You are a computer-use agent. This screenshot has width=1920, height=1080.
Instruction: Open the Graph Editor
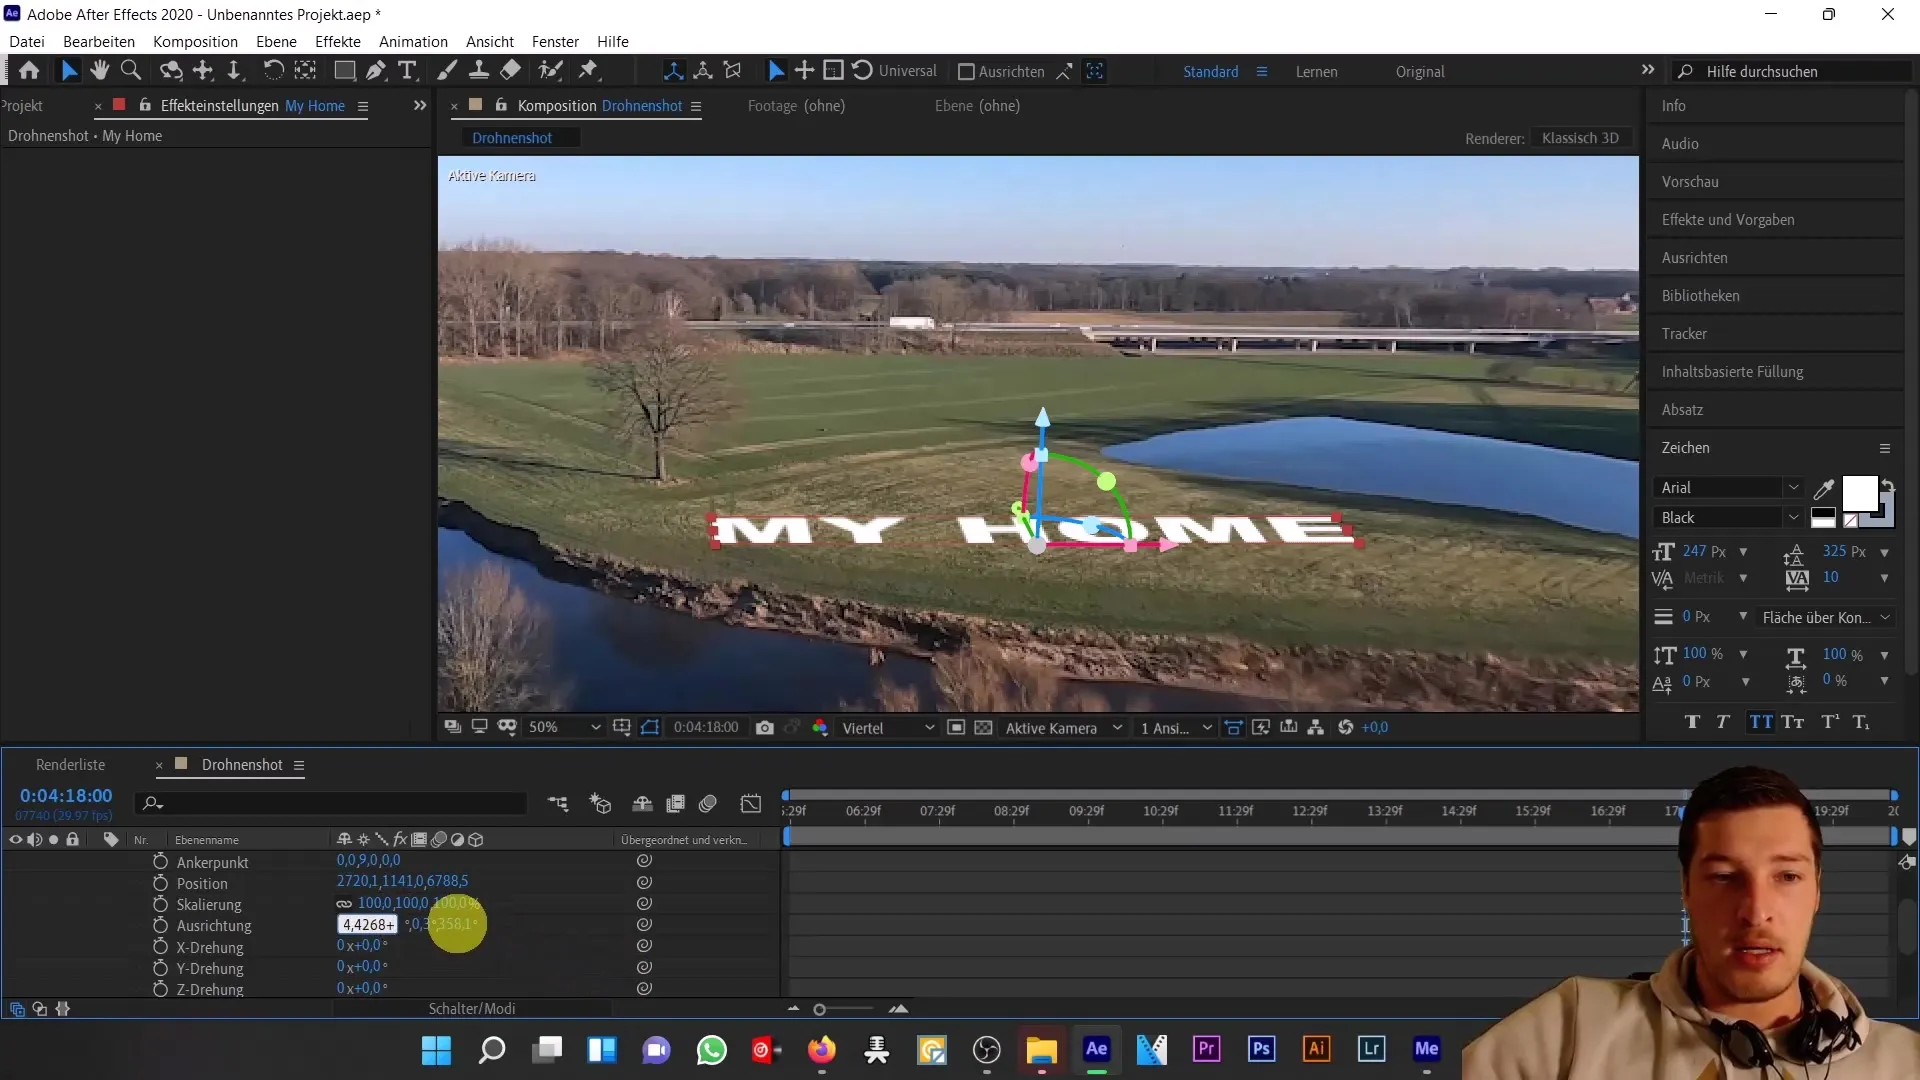[751, 803]
